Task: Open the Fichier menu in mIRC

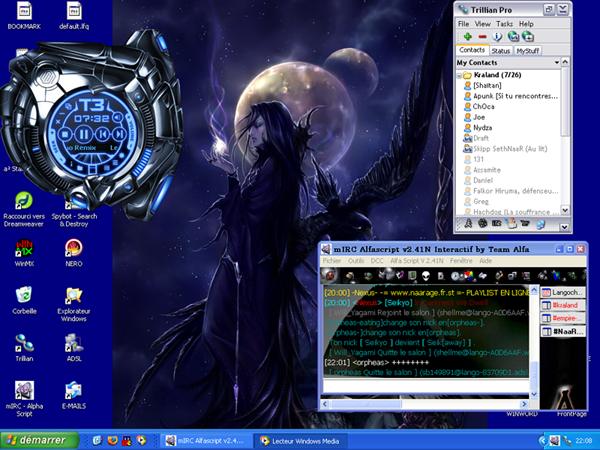Action: click(332, 261)
